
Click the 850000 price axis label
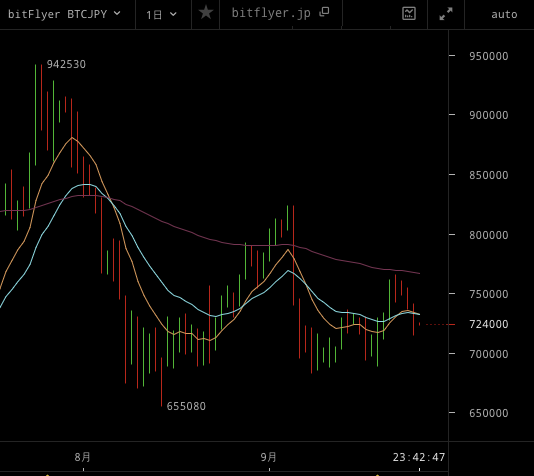coord(489,175)
